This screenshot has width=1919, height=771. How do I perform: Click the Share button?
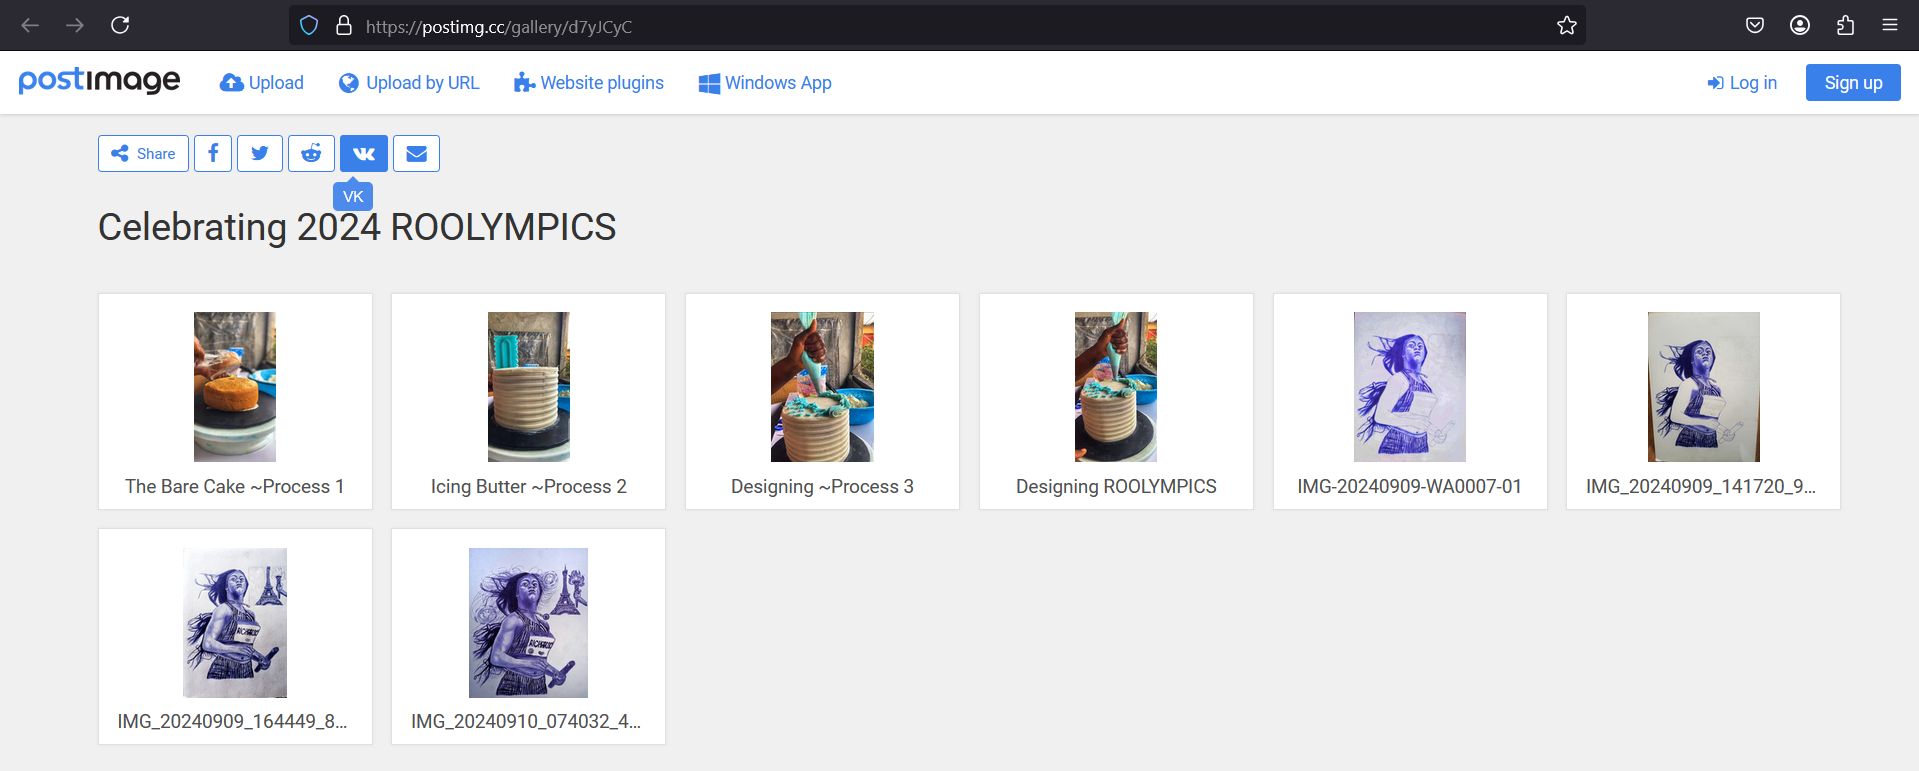click(143, 153)
